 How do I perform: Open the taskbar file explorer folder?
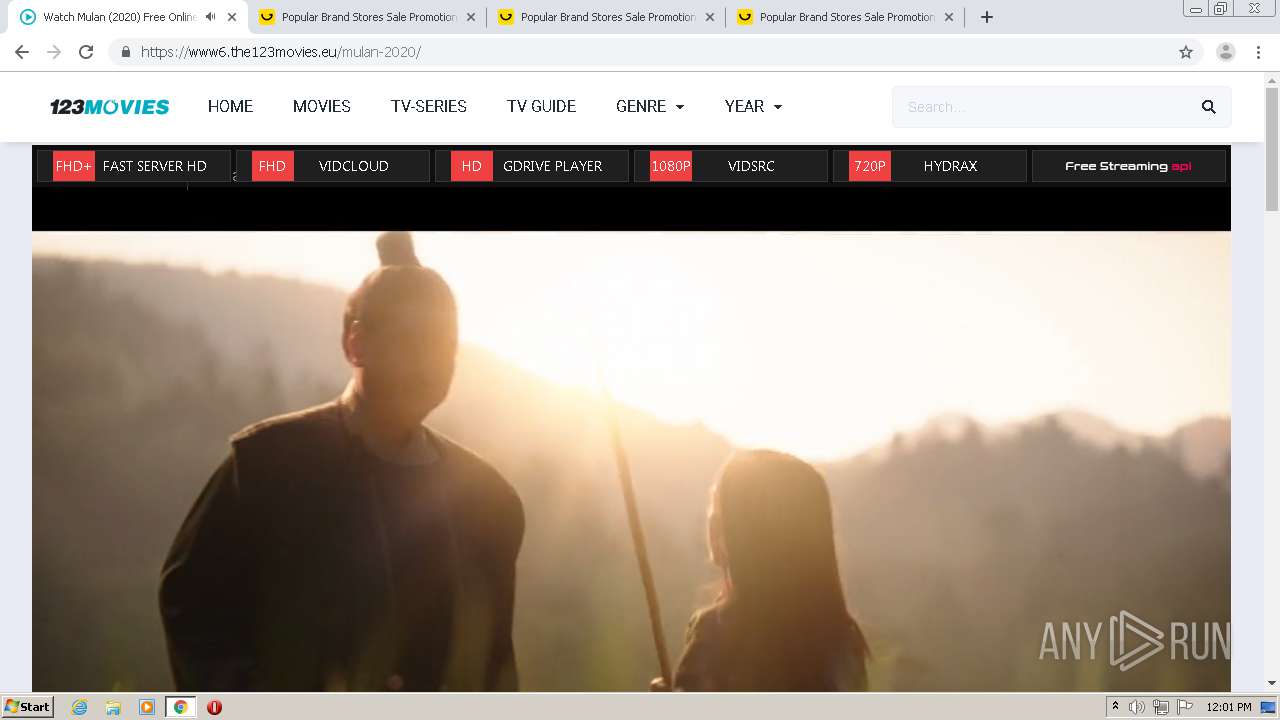point(113,707)
